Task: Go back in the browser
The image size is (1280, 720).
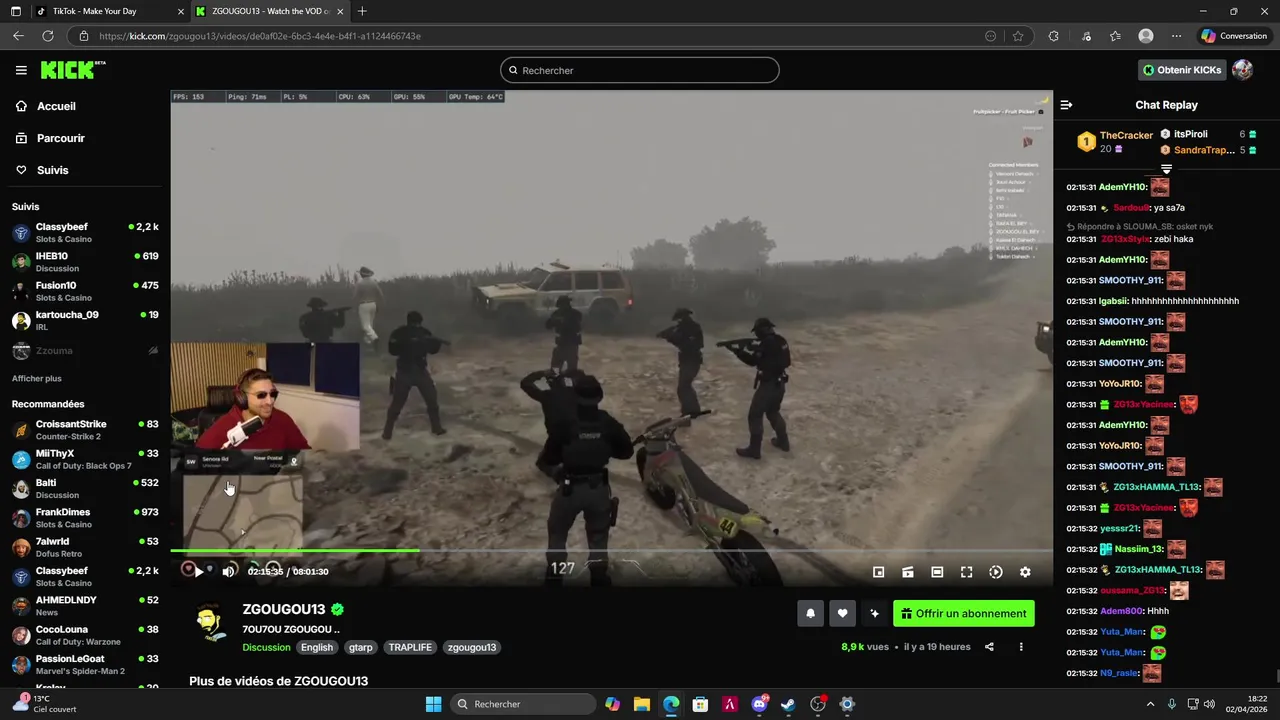Action: pyautogui.click(x=18, y=36)
